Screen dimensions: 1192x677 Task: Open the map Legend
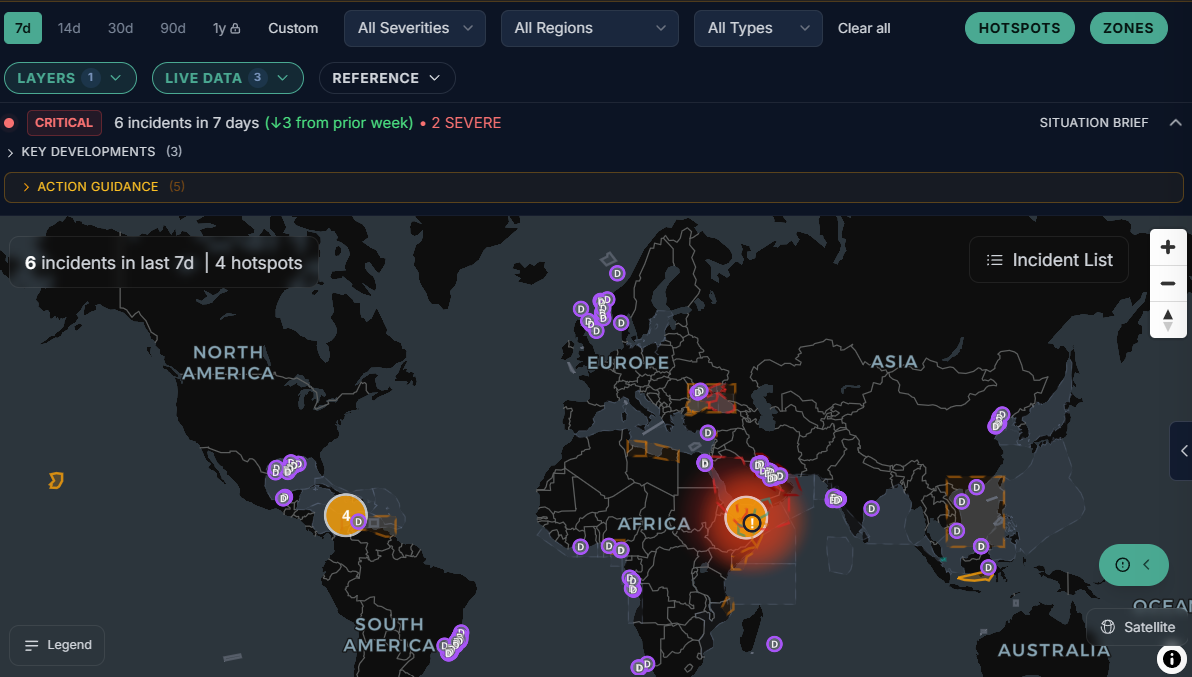point(57,645)
